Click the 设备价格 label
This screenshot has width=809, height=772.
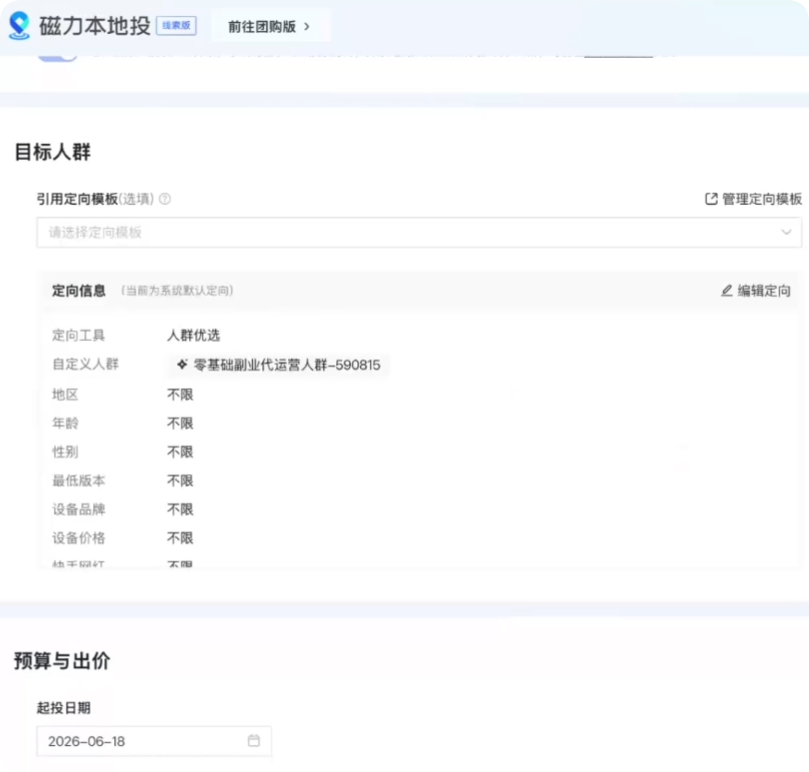coord(78,538)
